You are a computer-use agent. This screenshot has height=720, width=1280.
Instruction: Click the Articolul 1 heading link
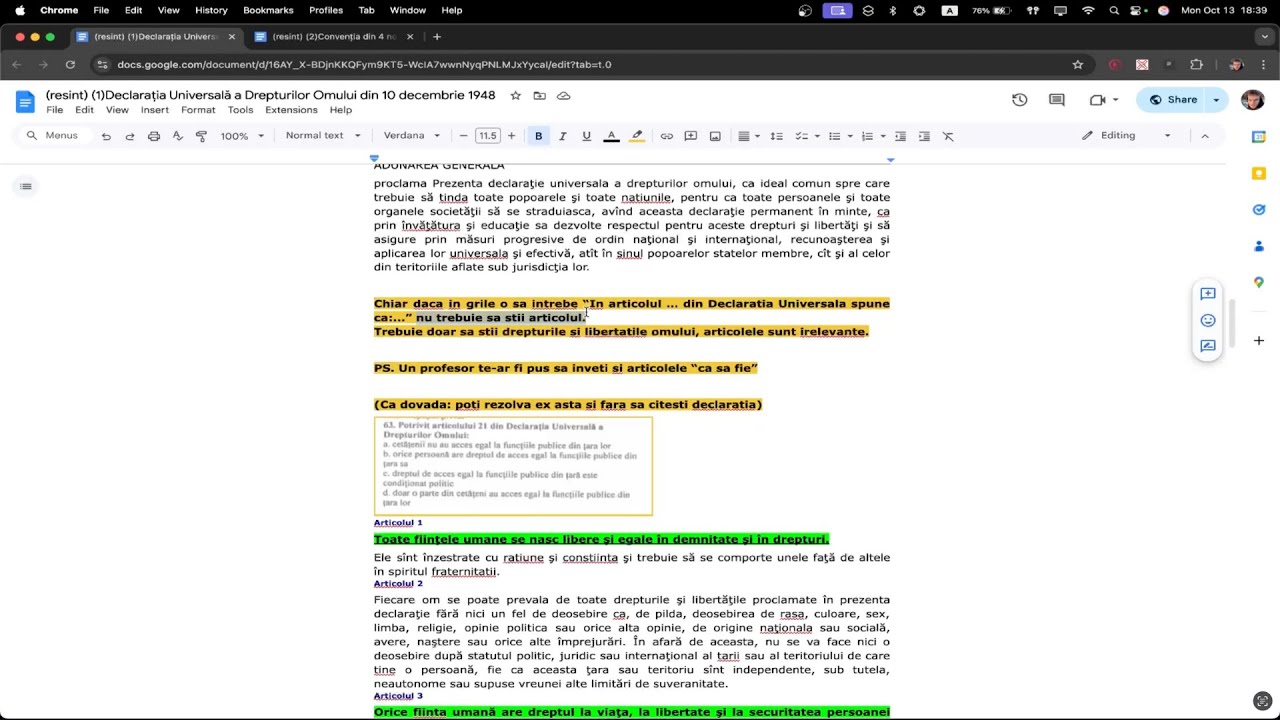[x=398, y=522]
